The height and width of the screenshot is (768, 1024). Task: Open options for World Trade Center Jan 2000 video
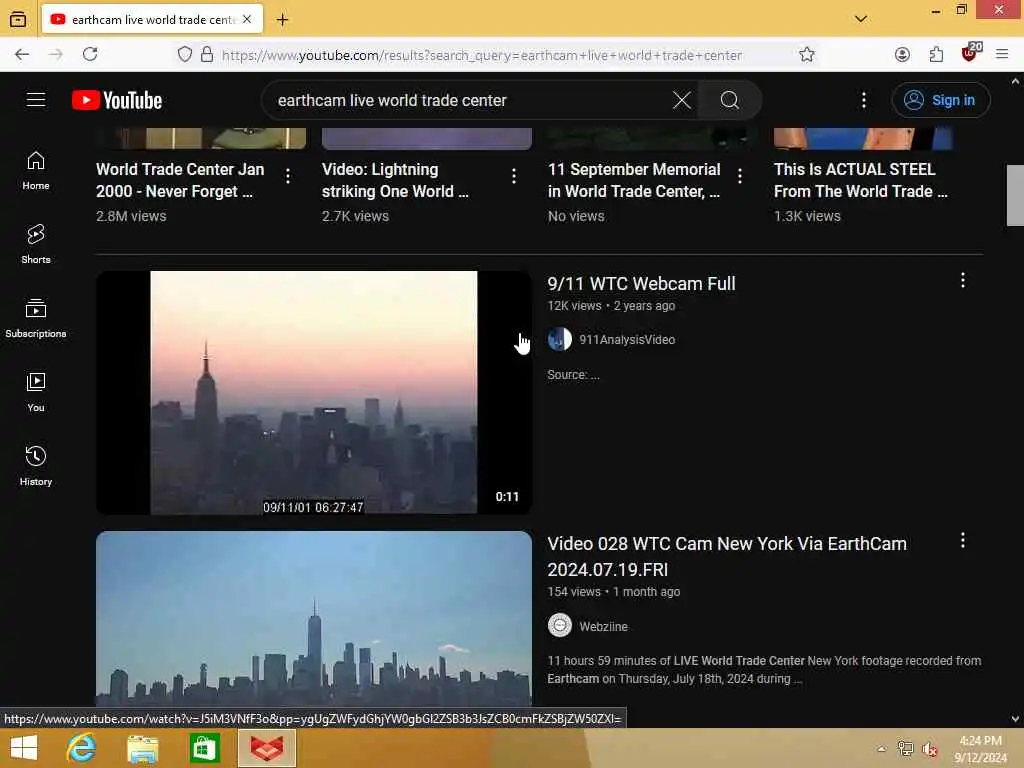[288, 176]
